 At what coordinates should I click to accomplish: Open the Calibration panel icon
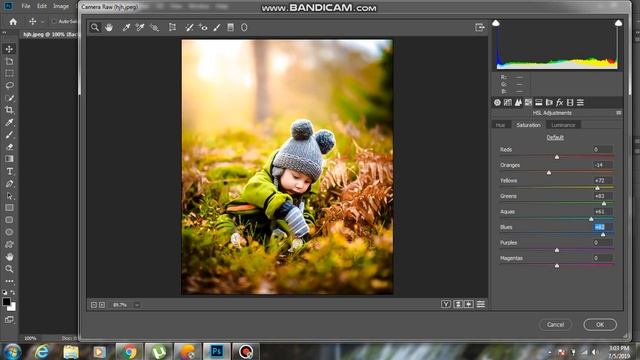[x=570, y=102]
